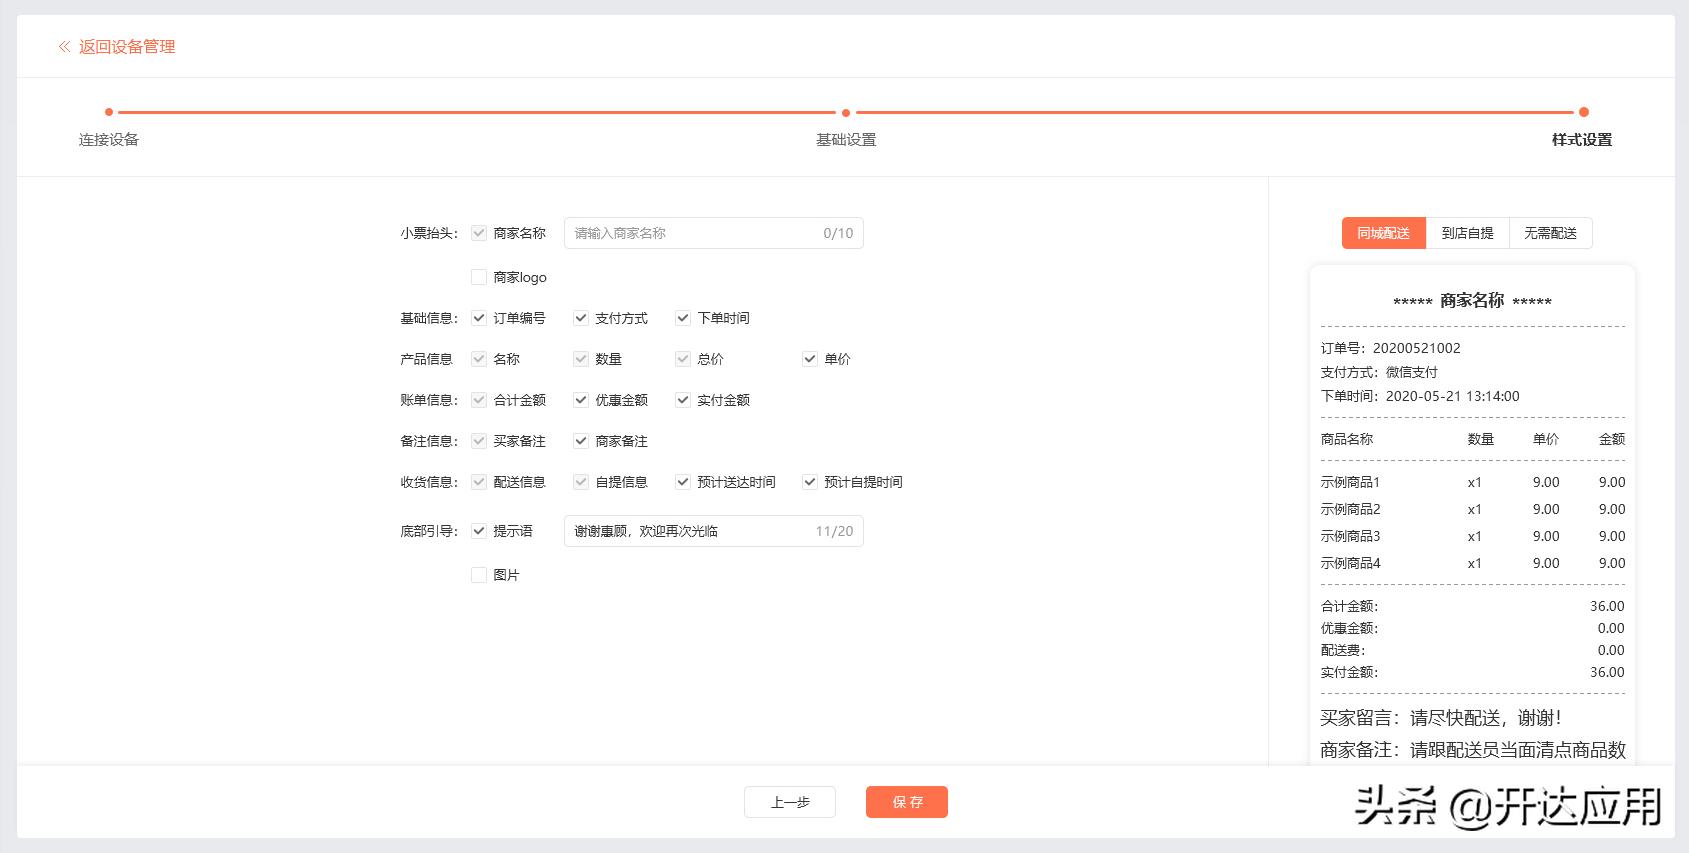Image resolution: width=1689 pixels, height=853 pixels.
Task: Uncheck the 预计送达时间 checkbox
Action: click(683, 482)
